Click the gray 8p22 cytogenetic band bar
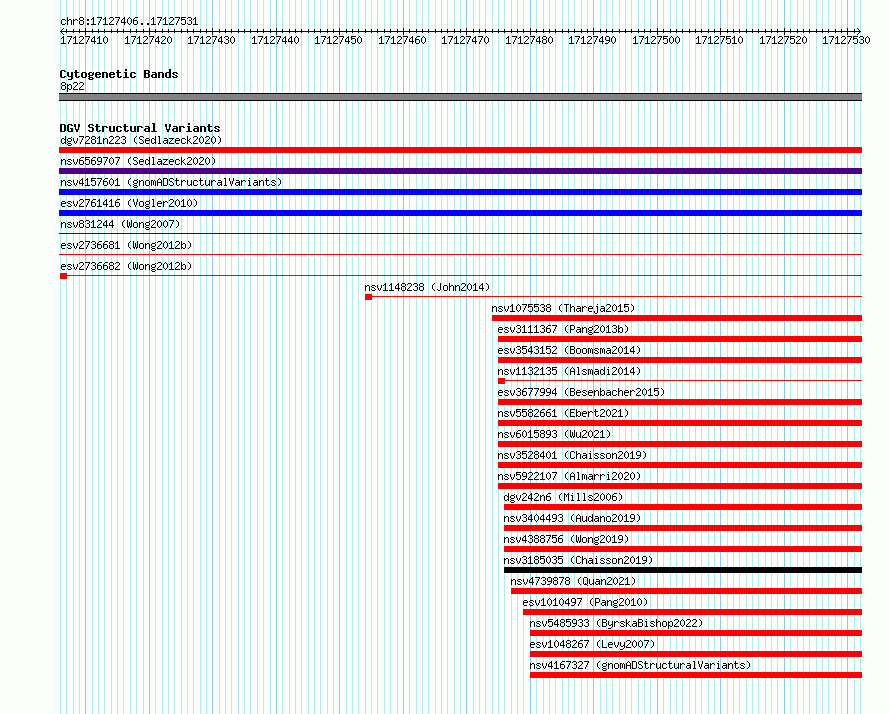This screenshot has width=890, height=714. [460, 97]
